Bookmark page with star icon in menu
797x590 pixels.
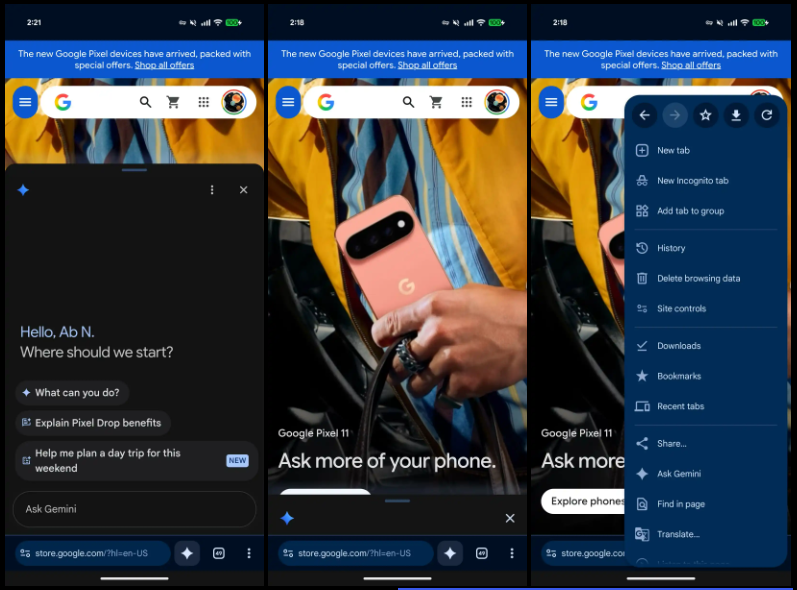coord(706,115)
